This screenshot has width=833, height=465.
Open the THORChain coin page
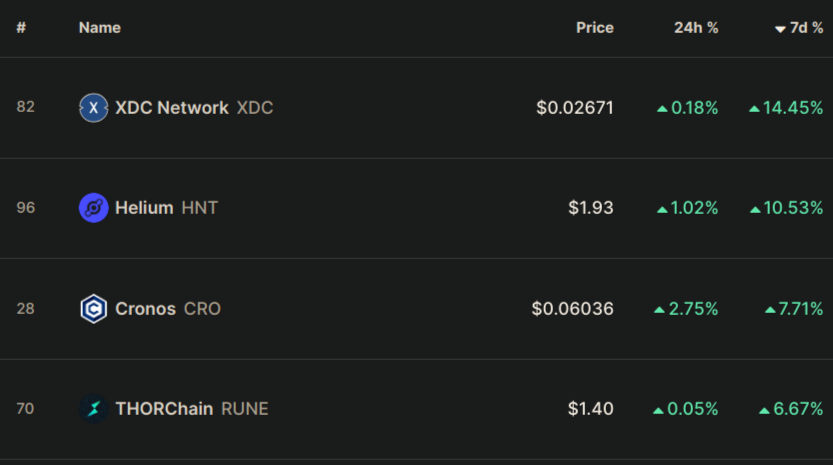point(164,409)
